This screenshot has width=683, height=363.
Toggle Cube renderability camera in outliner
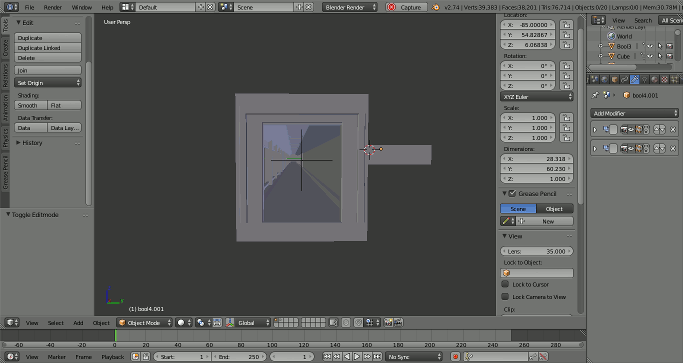669,56
